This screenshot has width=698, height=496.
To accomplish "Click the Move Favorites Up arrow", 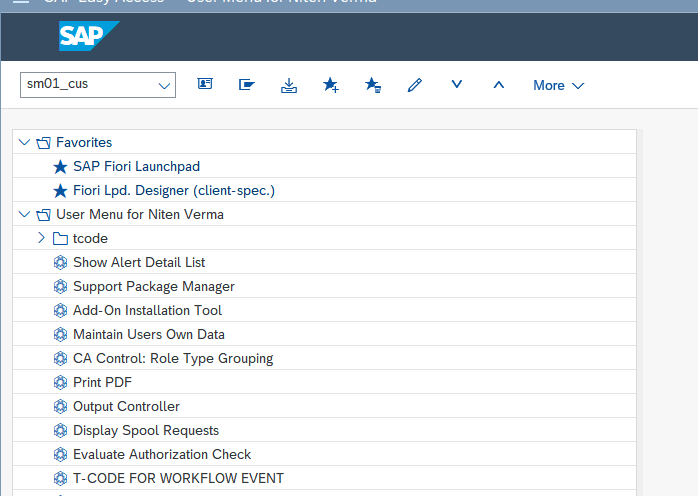I will coord(499,85).
